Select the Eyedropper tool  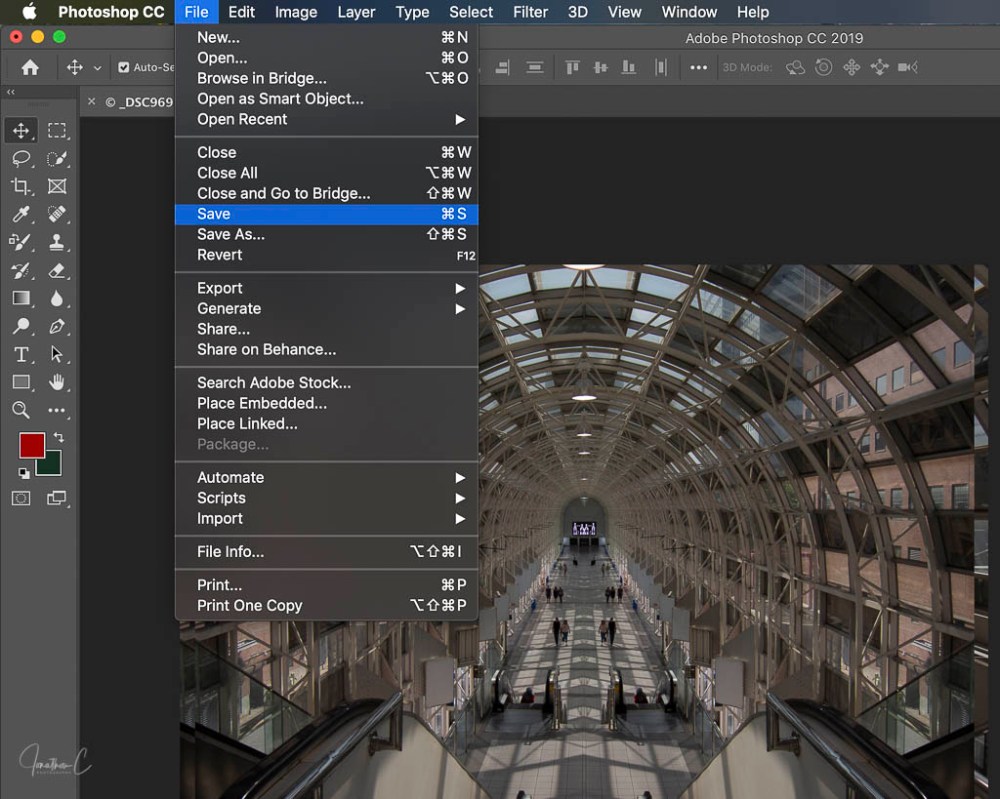[x=20, y=214]
